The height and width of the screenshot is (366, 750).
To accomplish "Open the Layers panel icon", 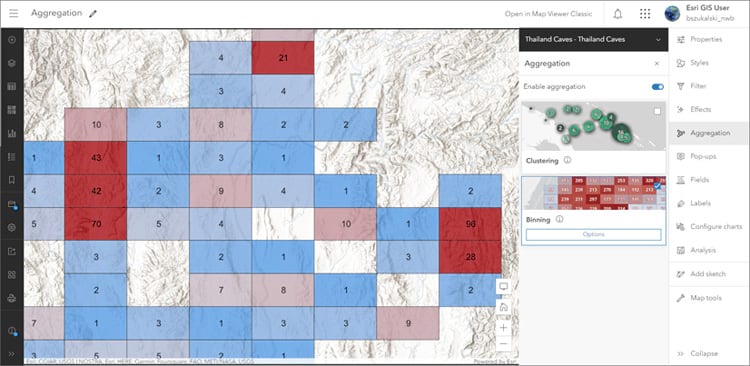I will pos(12,63).
